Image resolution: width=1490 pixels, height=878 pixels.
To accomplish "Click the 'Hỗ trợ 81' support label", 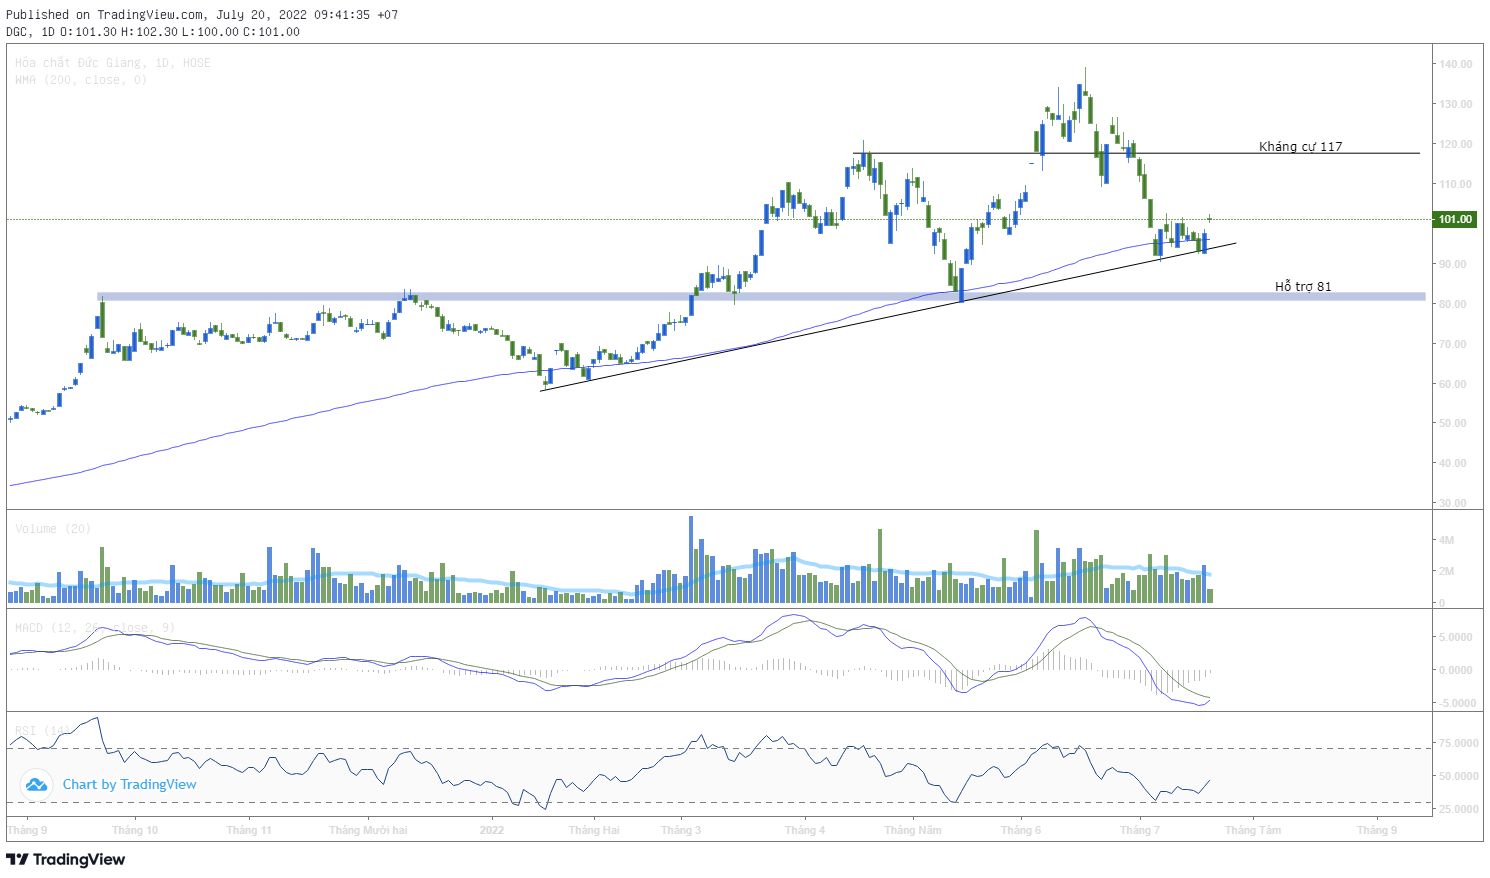I will pyautogui.click(x=1303, y=287).
